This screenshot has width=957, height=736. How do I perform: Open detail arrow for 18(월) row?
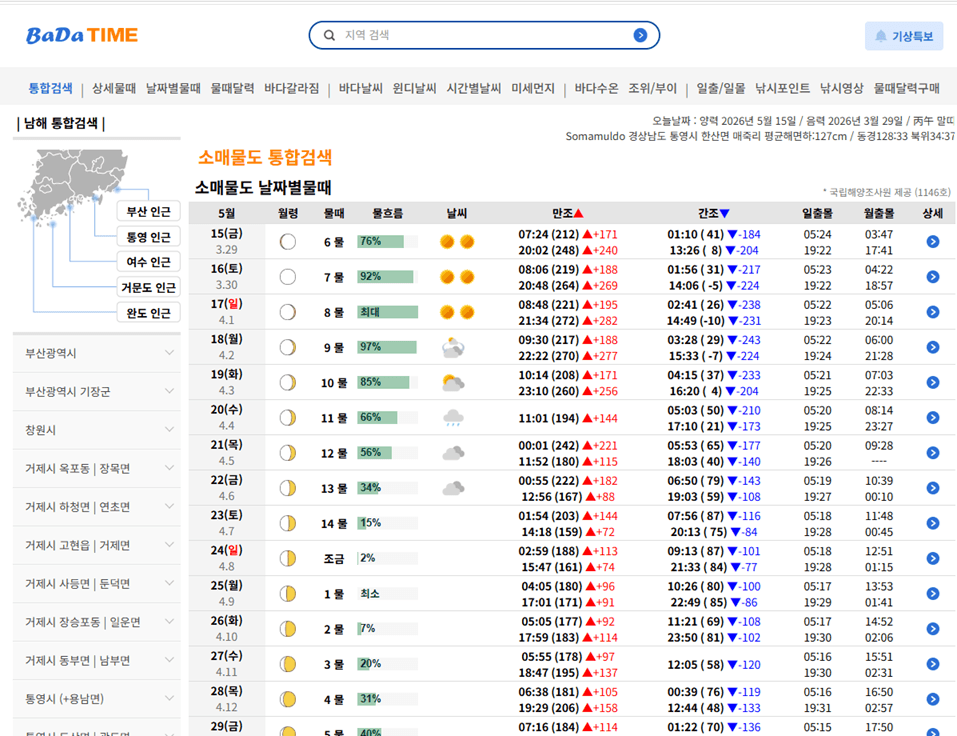click(933, 347)
